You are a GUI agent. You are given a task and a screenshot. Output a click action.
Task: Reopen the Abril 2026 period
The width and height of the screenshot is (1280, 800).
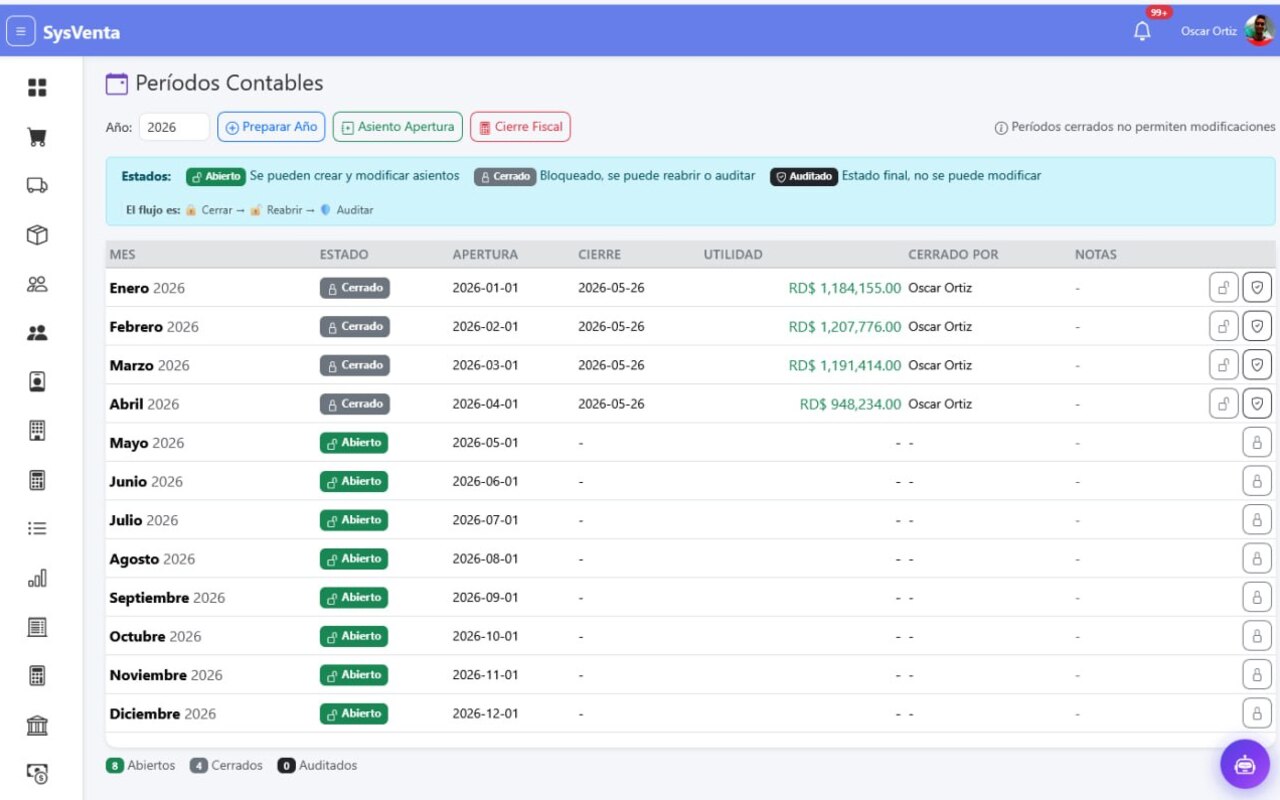(x=1224, y=404)
